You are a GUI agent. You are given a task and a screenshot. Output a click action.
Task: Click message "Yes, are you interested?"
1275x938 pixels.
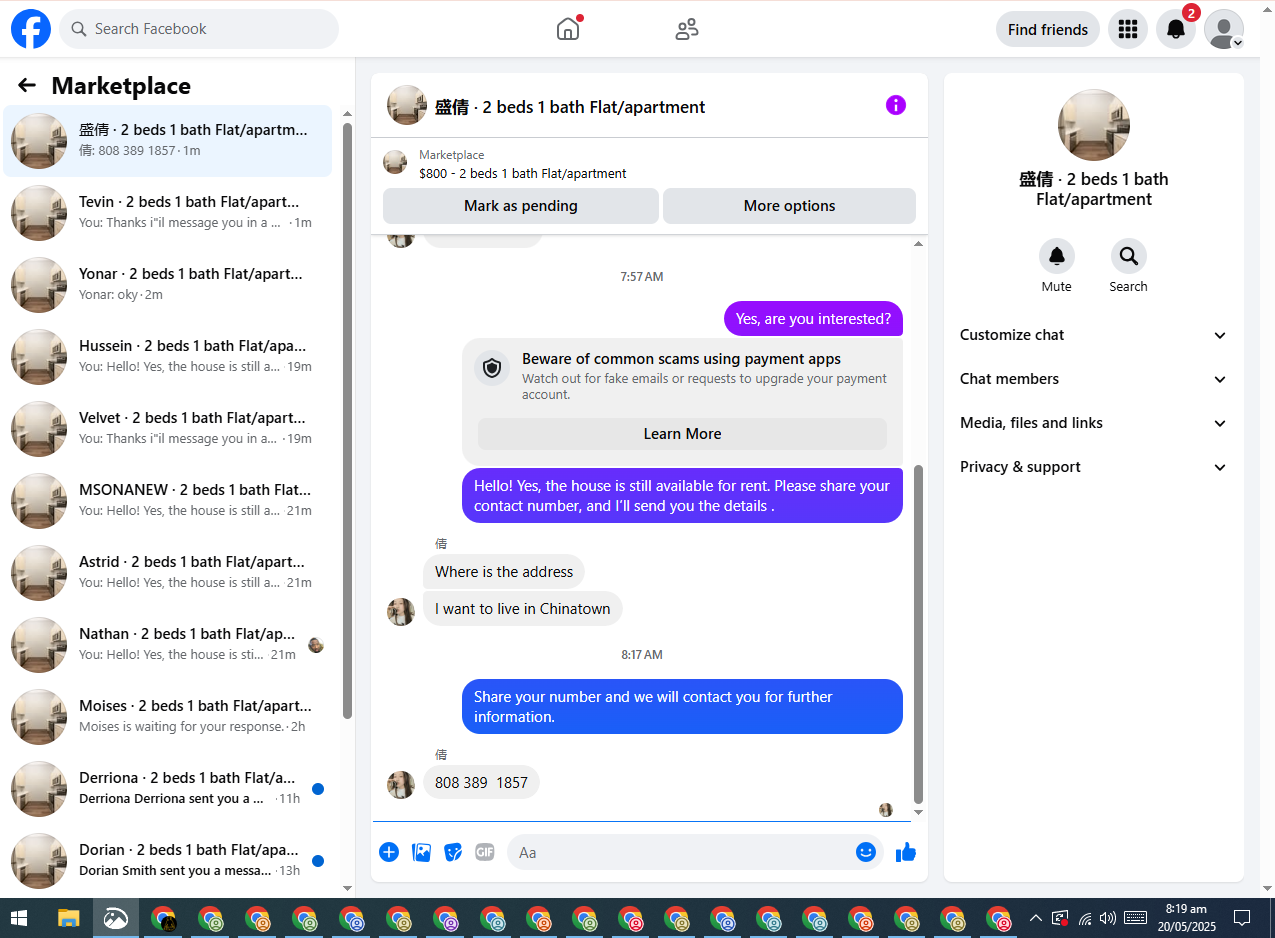point(813,319)
